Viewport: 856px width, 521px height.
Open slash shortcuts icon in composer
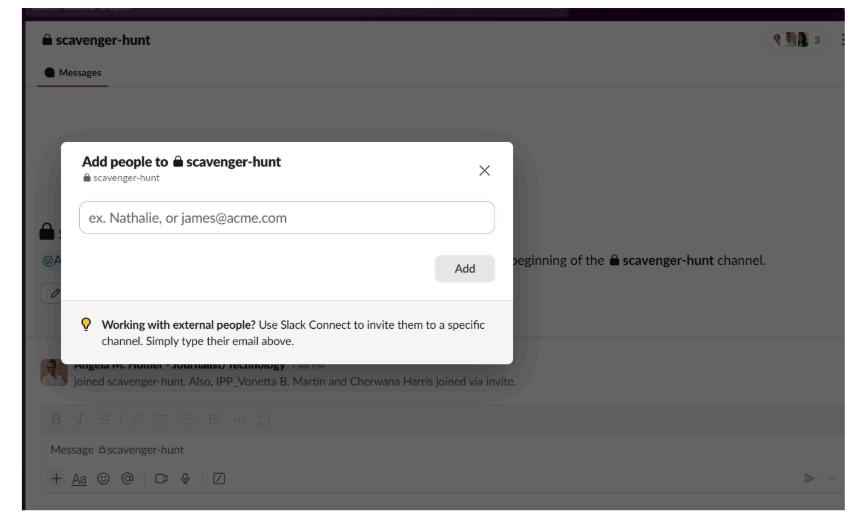(219, 478)
